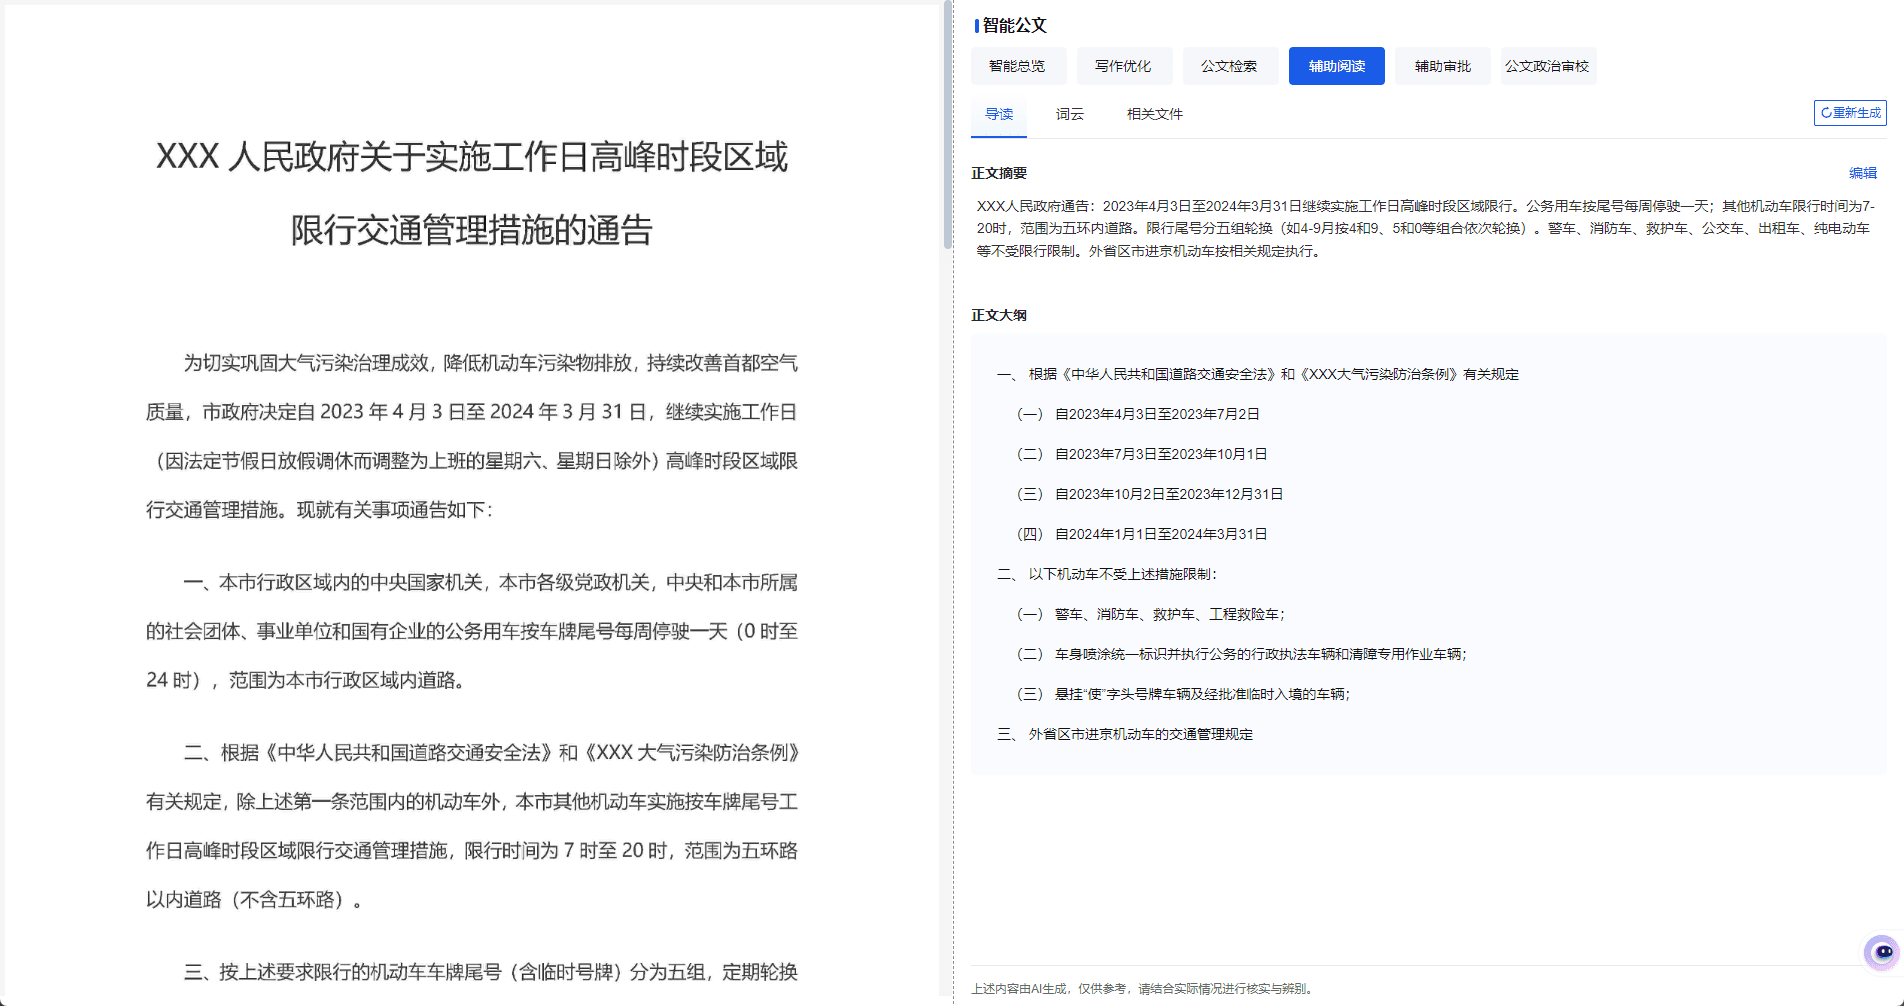Viewport: 1904px width, 1006px height.
Task: Click the 辅助阅读 tab
Action: [x=1337, y=66]
